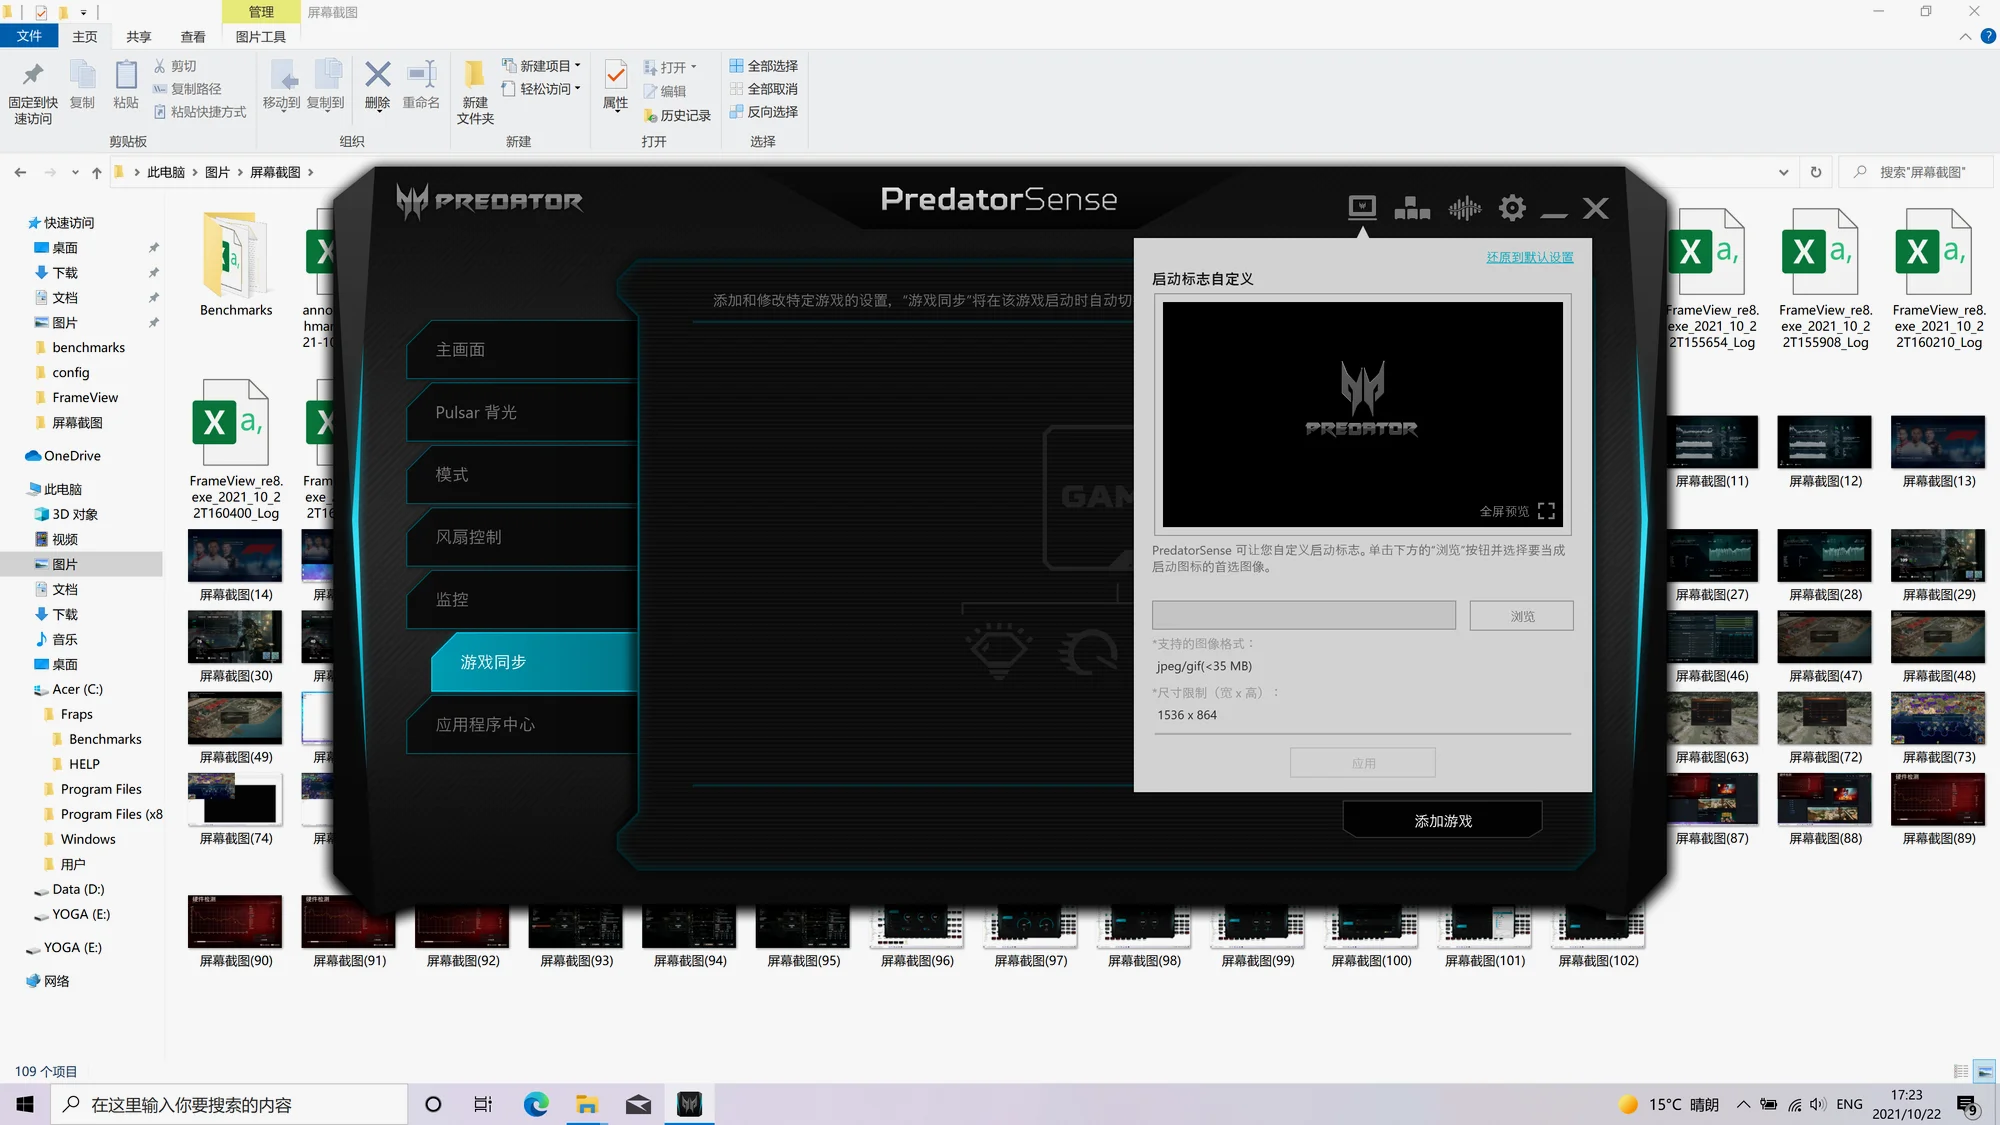Image resolution: width=2000 pixels, height=1125 pixels.
Task: Open PredatorSense settings gear
Action: (1512, 208)
